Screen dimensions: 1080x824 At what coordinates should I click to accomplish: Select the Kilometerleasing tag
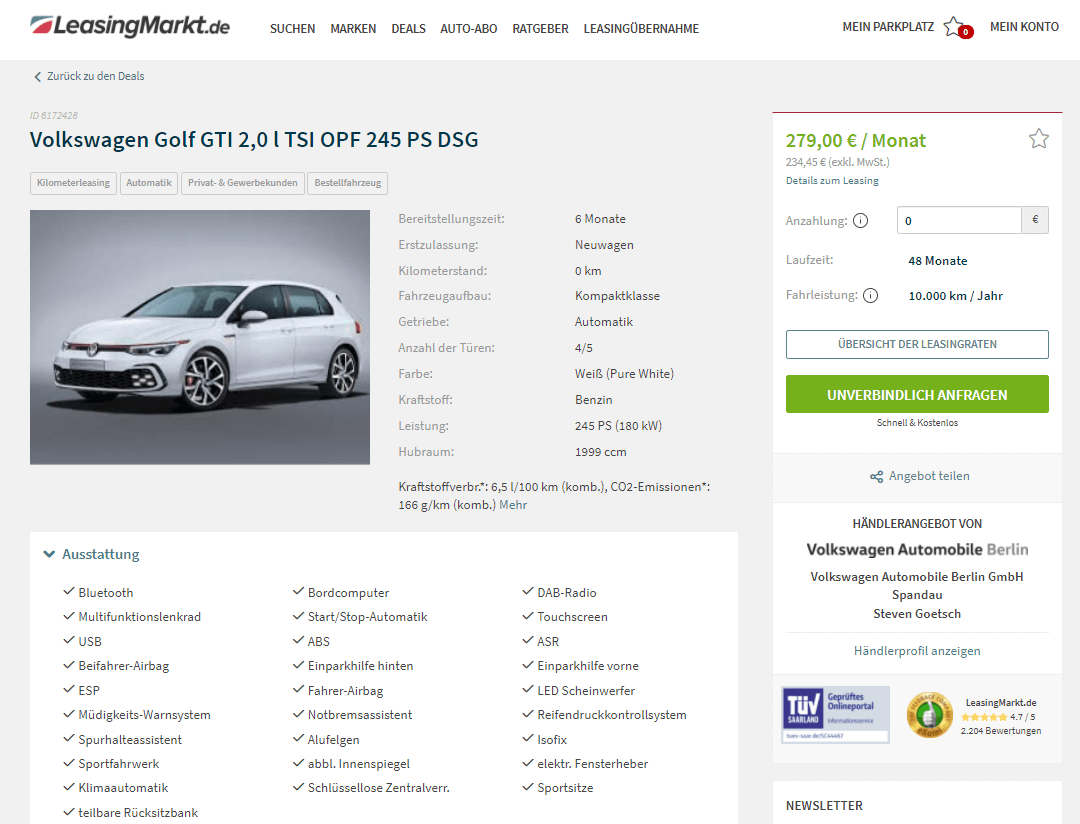(73, 183)
